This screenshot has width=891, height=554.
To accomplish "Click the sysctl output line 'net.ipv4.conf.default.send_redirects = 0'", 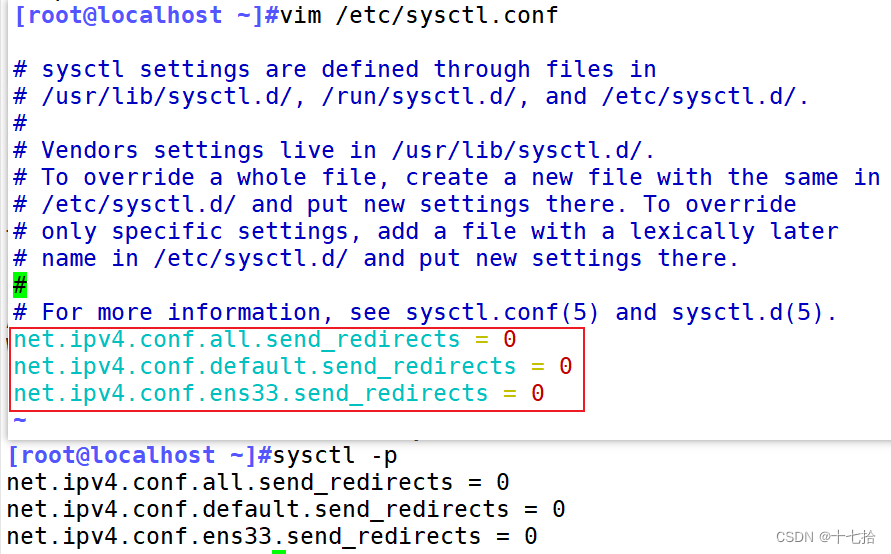I will pos(286,509).
